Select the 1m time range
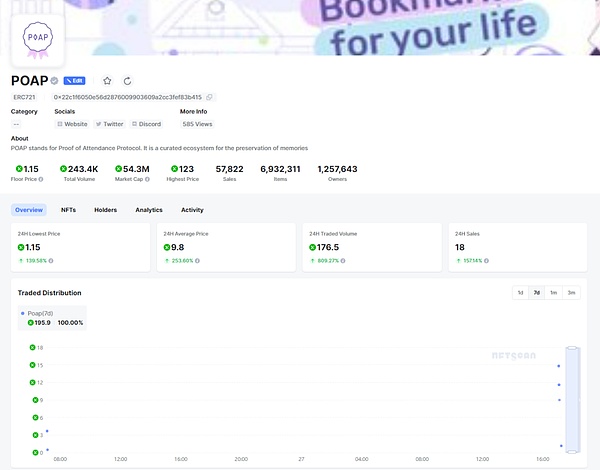 (x=553, y=292)
